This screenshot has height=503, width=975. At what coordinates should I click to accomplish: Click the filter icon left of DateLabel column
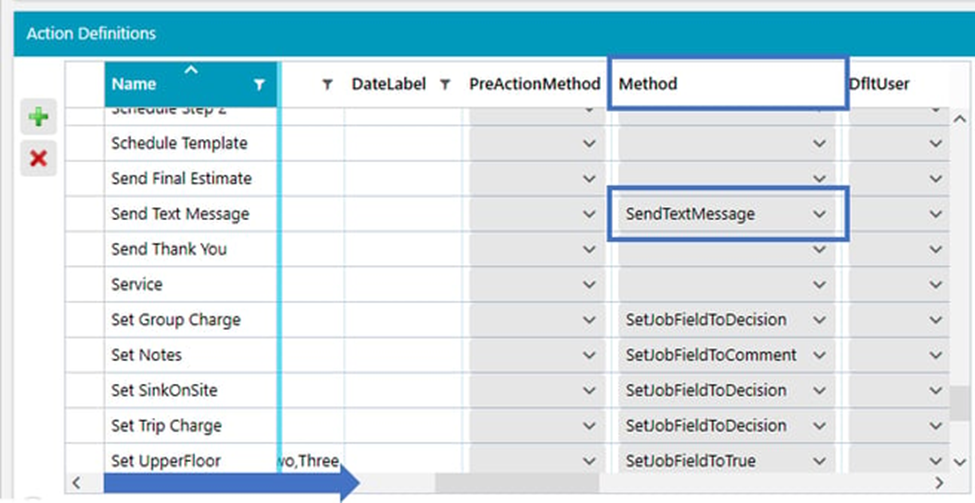point(327,85)
